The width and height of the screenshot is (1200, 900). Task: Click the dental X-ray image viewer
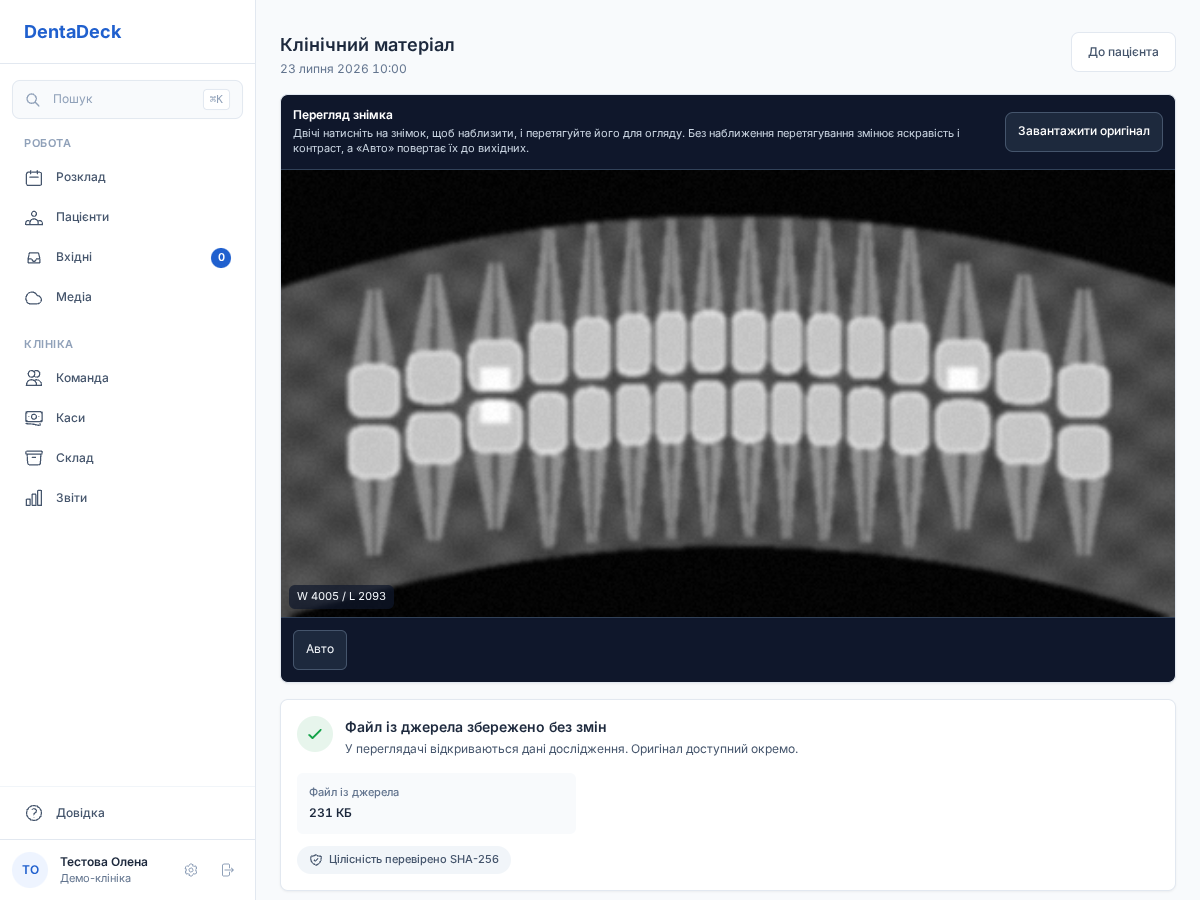click(728, 393)
